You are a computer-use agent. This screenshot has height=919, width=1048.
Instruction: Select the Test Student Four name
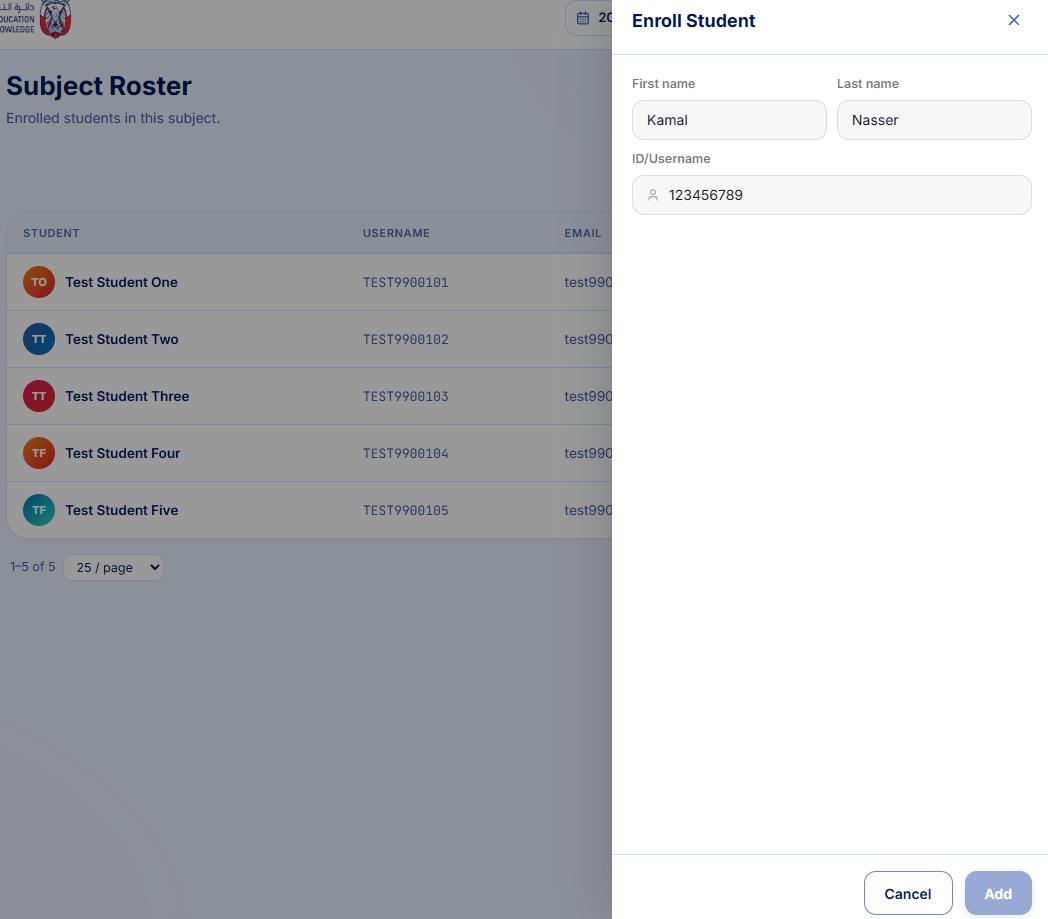pos(122,453)
